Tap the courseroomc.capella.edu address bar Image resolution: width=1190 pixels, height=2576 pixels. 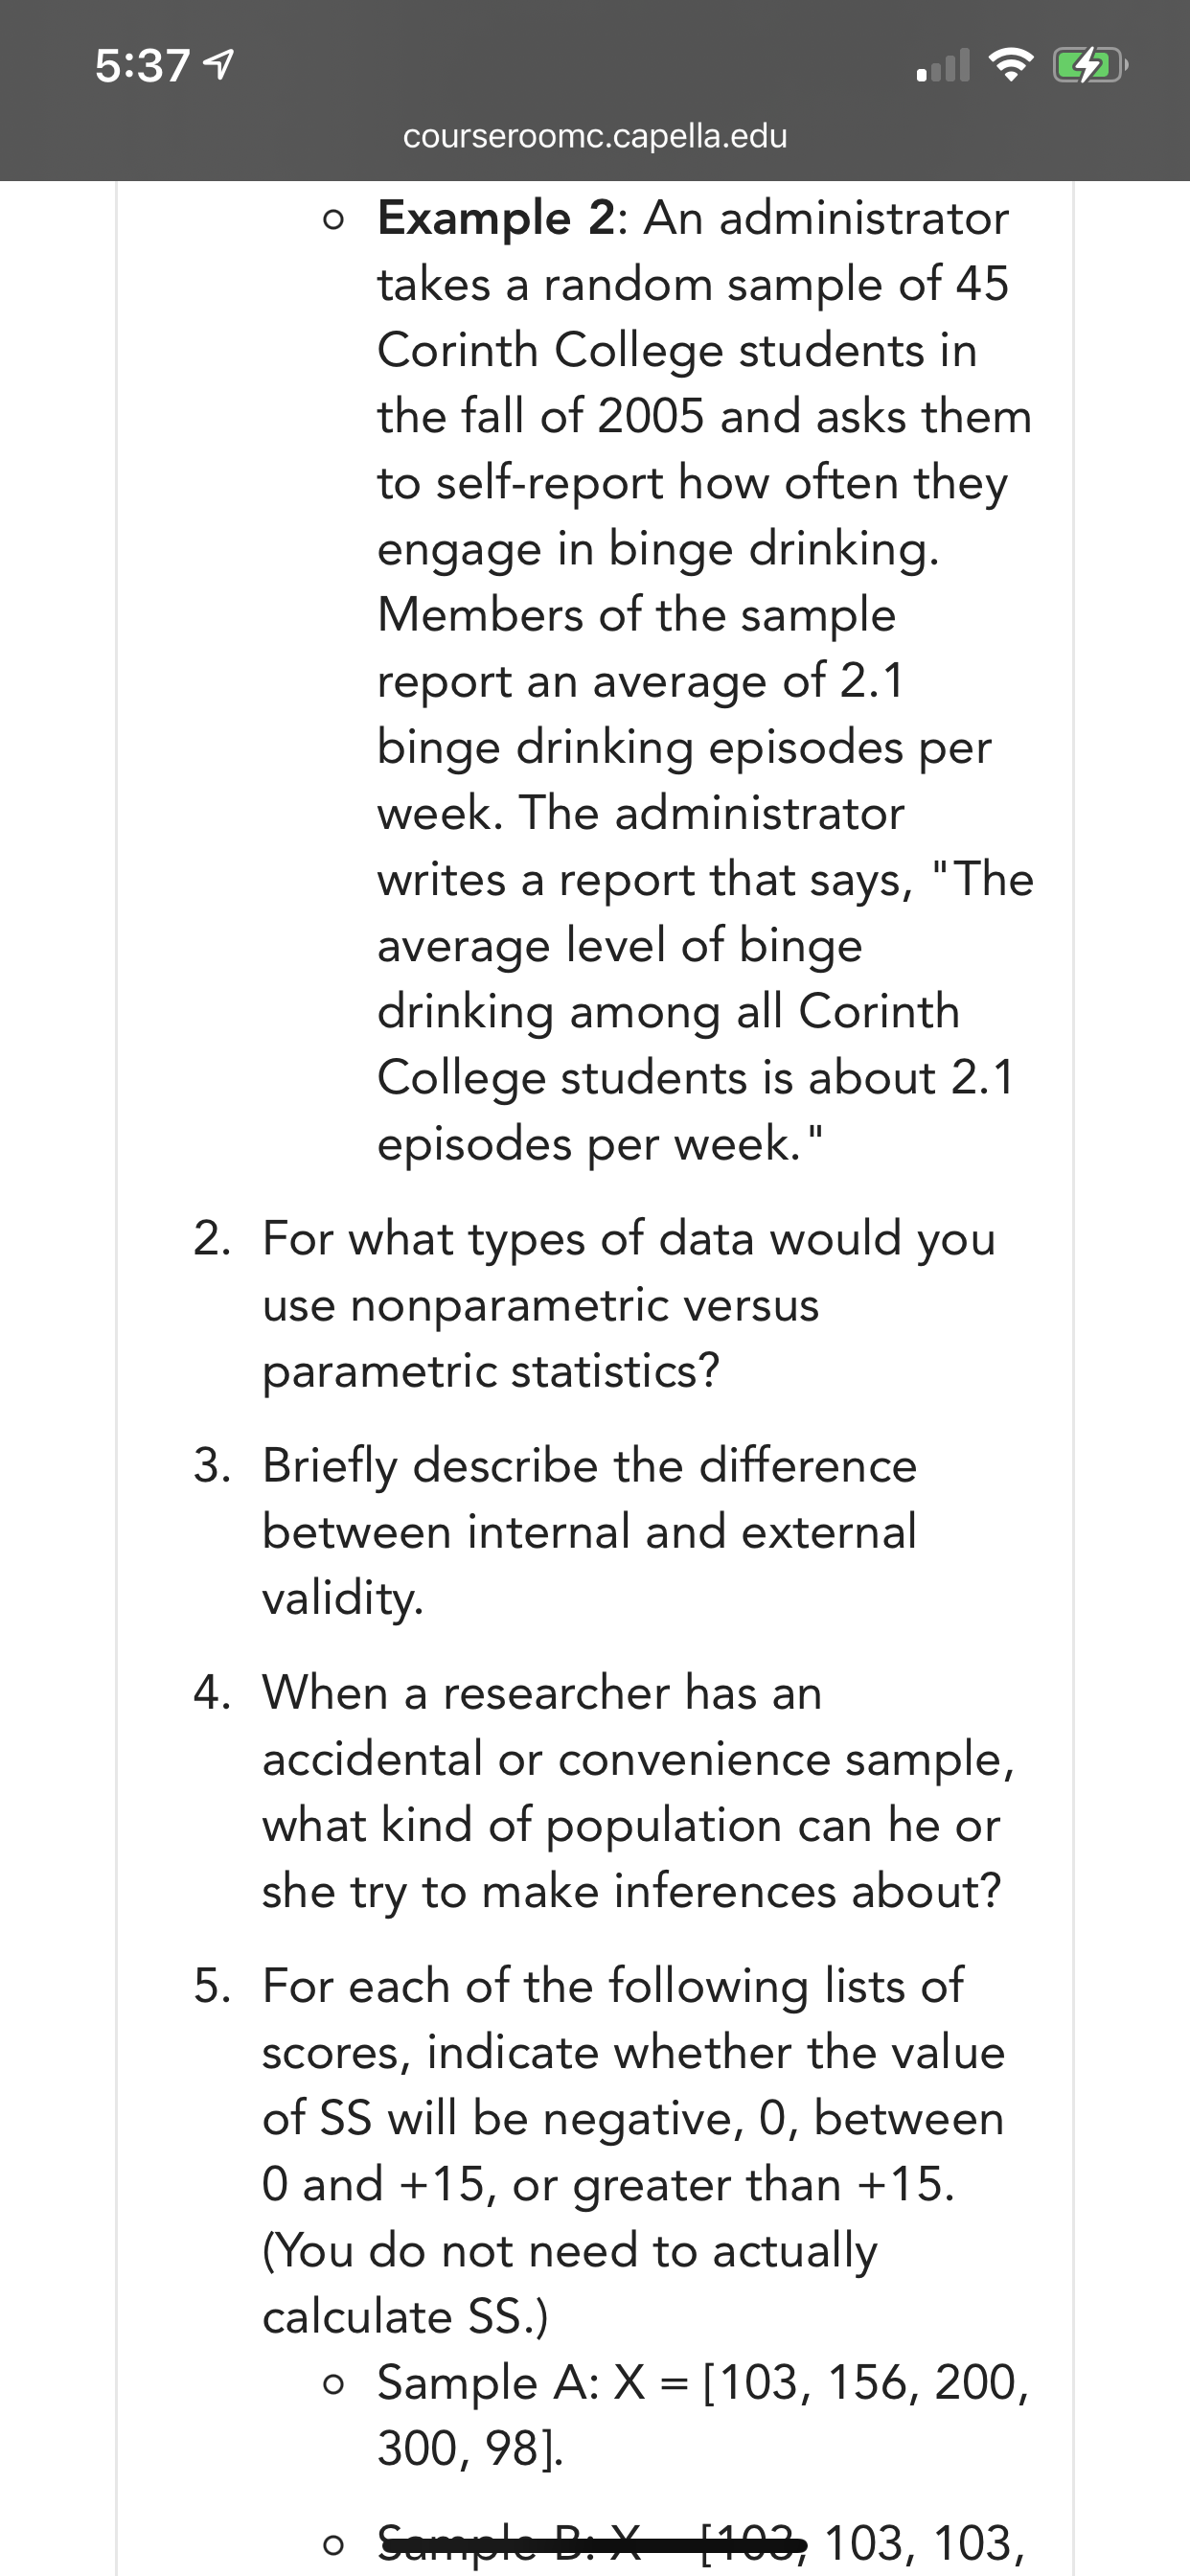(595, 135)
